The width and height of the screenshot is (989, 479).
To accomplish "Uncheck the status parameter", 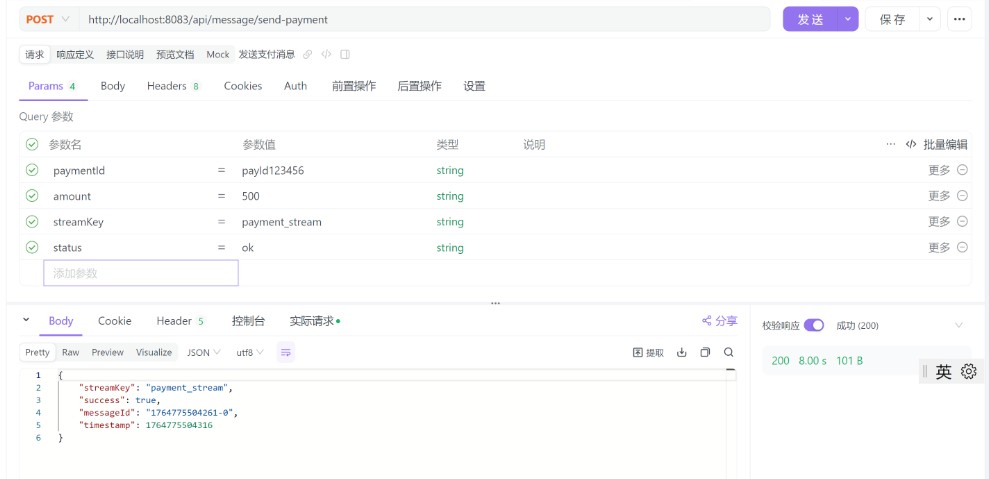I will coord(32,247).
